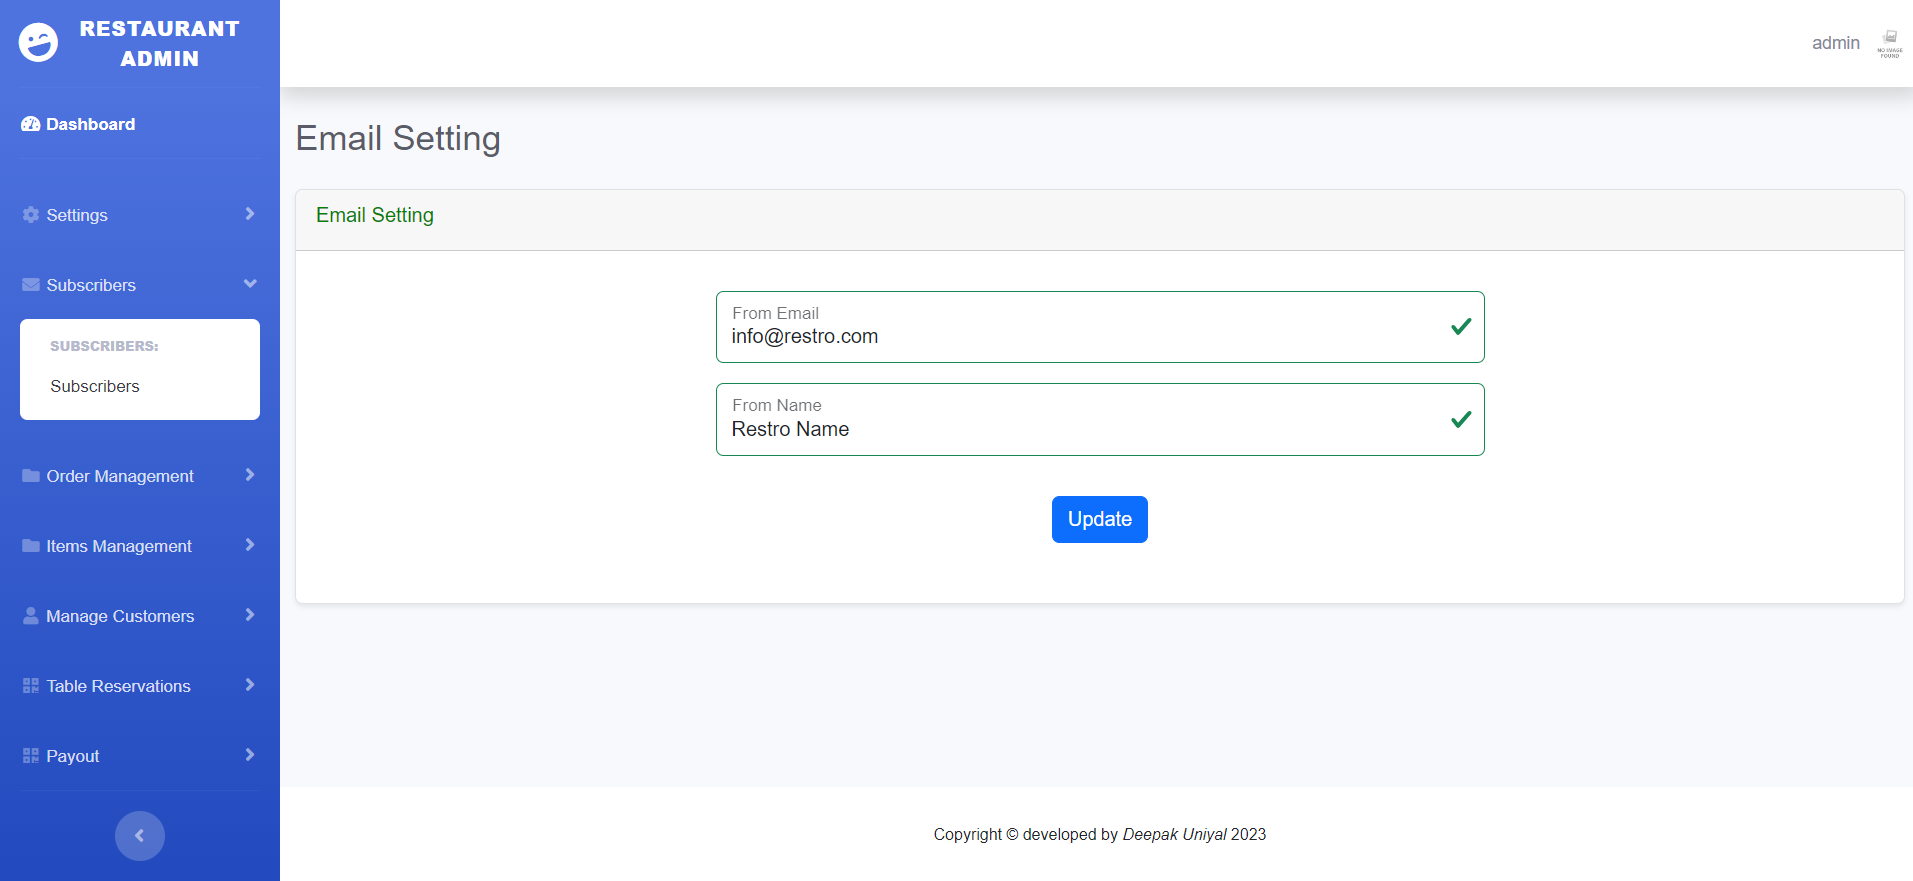Image resolution: width=1913 pixels, height=881 pixels.
Task: Open the Dashboard menu item
Action: click(90, 124)
